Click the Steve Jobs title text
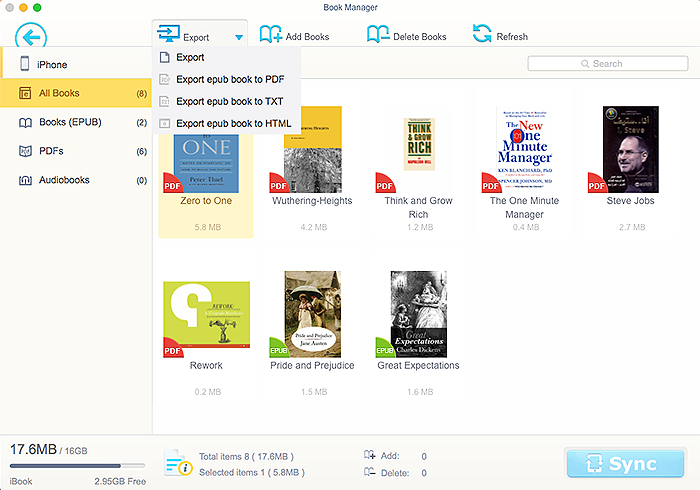The width and height of the screenshot is (700, 490). (x=630, y=201)
